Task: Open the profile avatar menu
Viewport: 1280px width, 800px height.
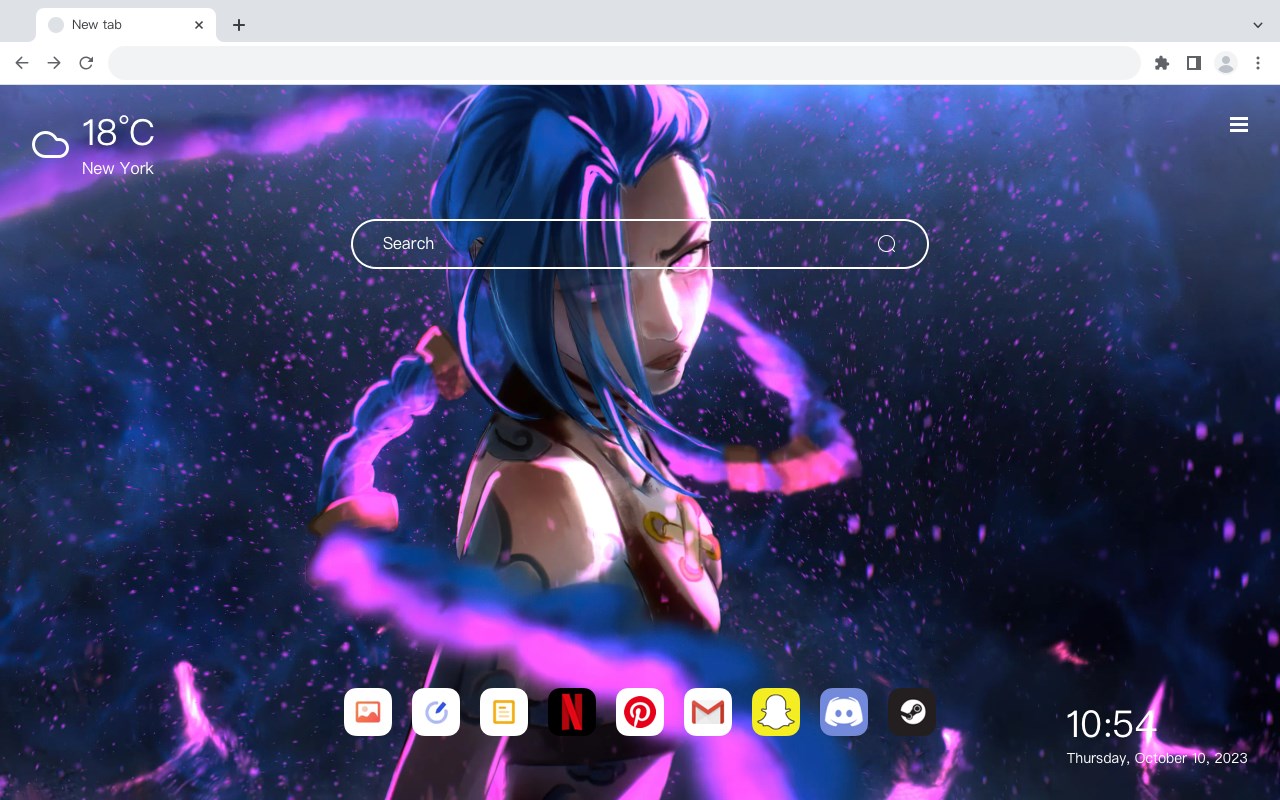Action: pos(1226,63)
